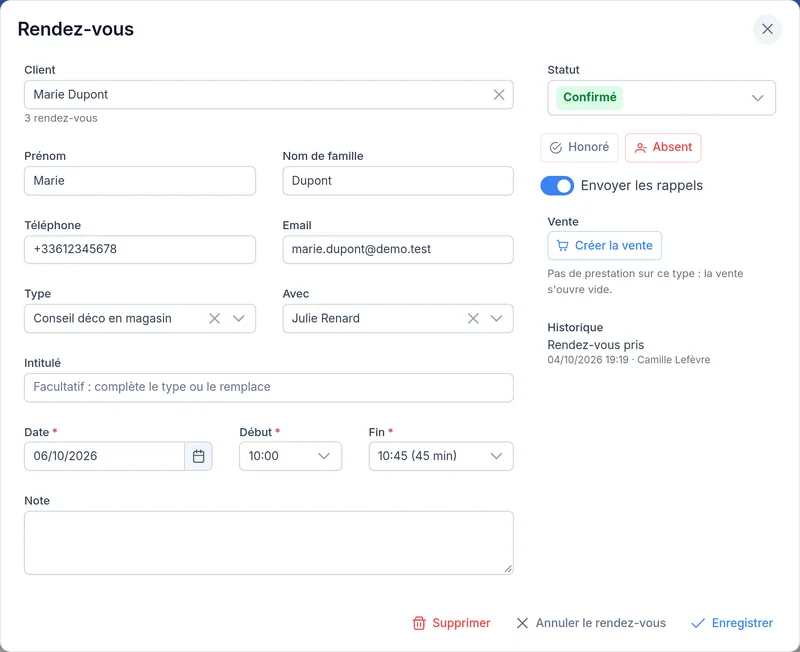The width and height of the screenshot is (800, 652).
Task: Click the 'Pas de prestation sur ce type' hint
Action: click(x=645, y=281)
